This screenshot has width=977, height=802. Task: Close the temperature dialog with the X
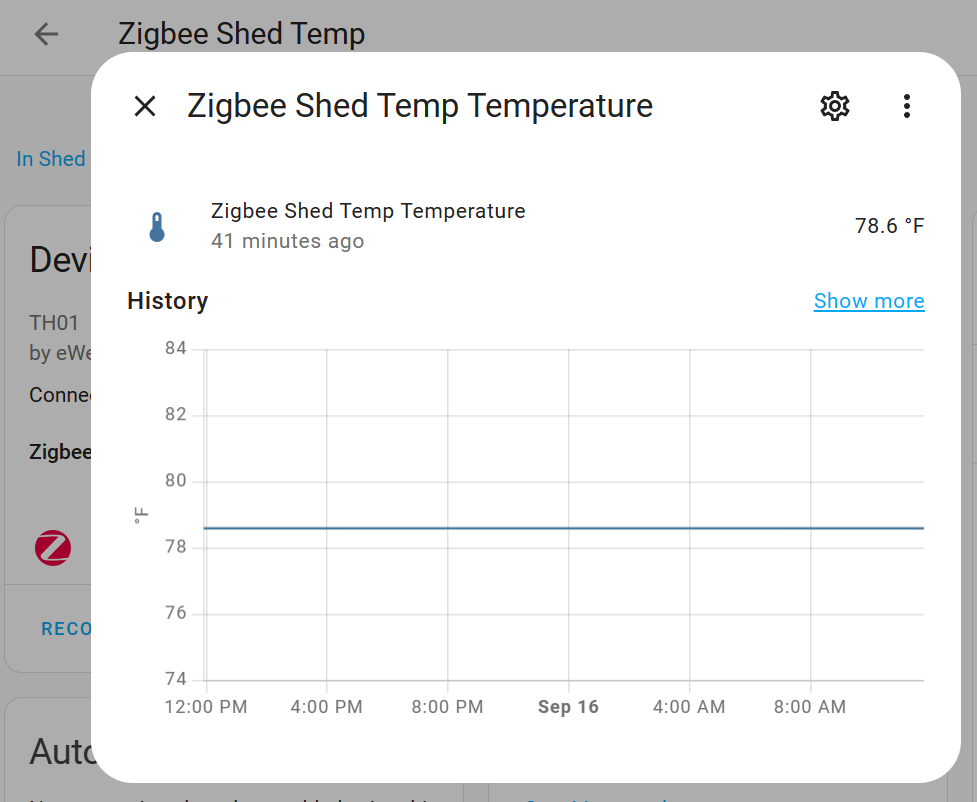point(144,106)
